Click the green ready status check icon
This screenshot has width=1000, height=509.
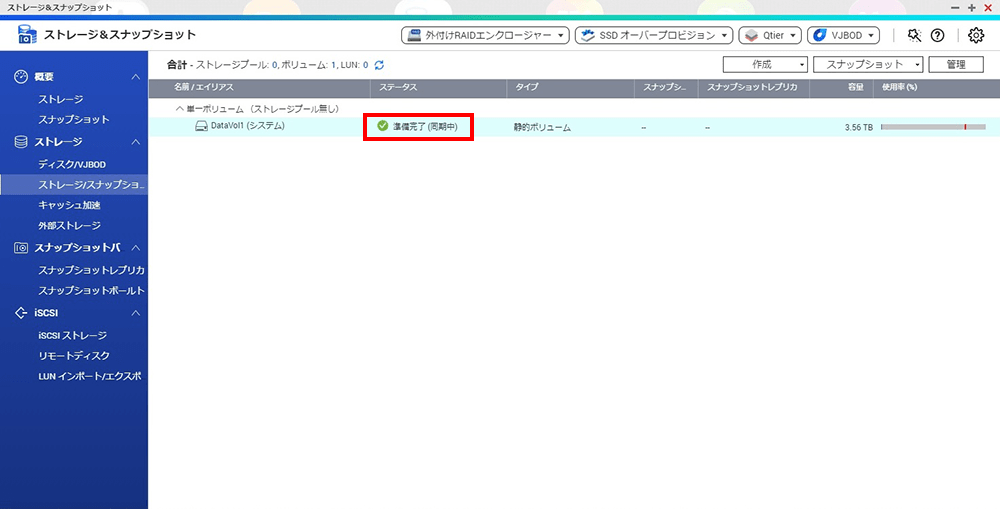pyautogui.click(x=383, y=126)
